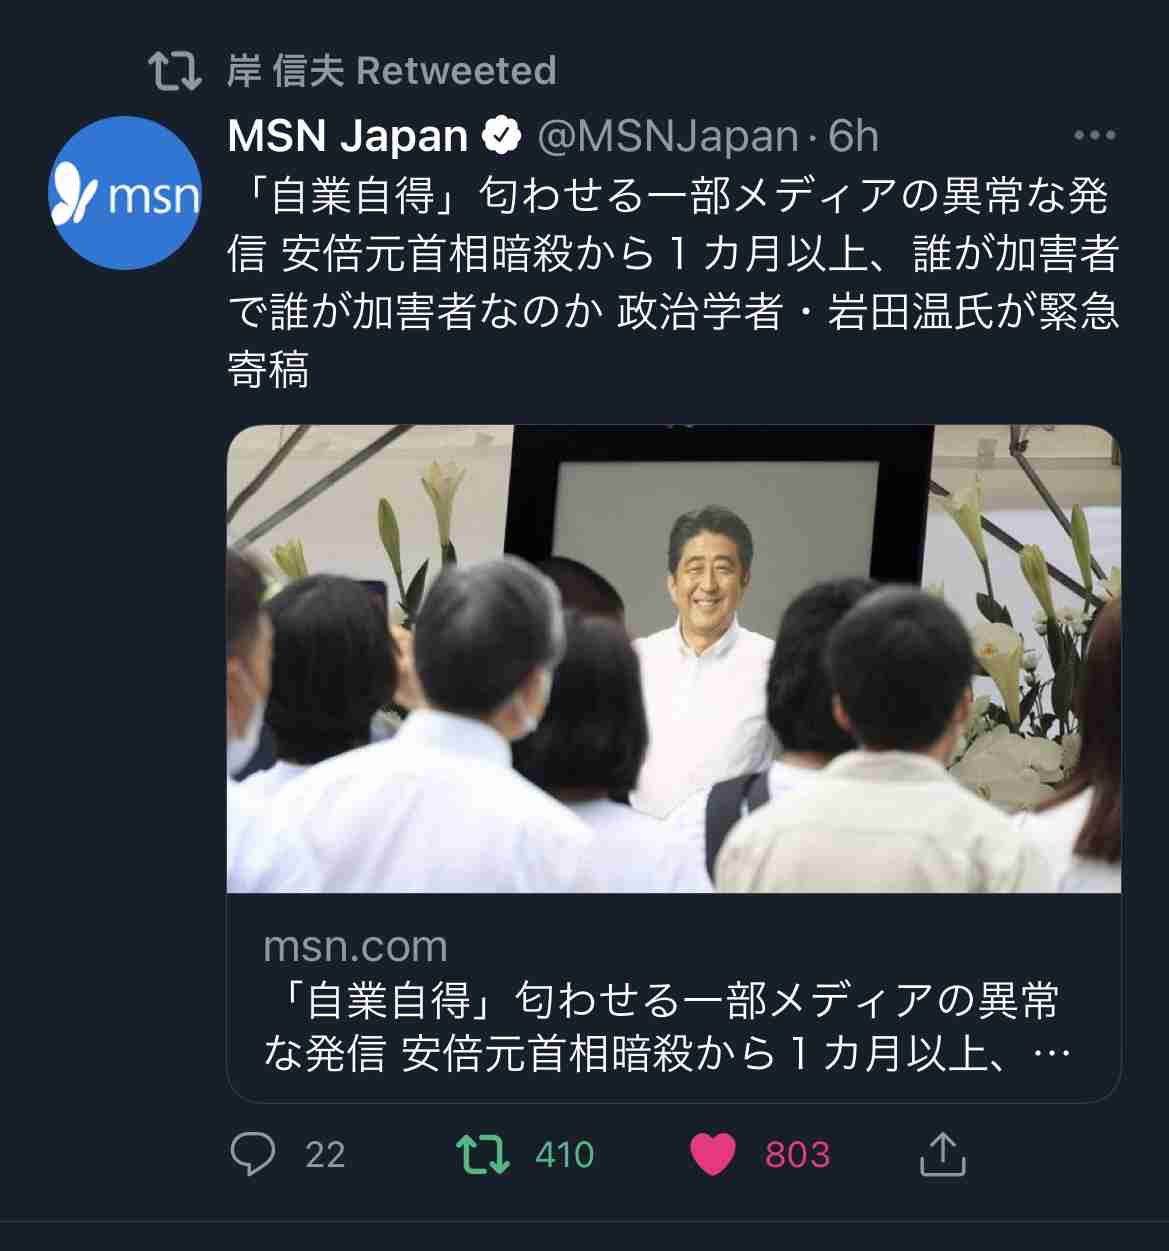Click the 6h timestamp
1169x1251 pixels.
pos(853,136)
